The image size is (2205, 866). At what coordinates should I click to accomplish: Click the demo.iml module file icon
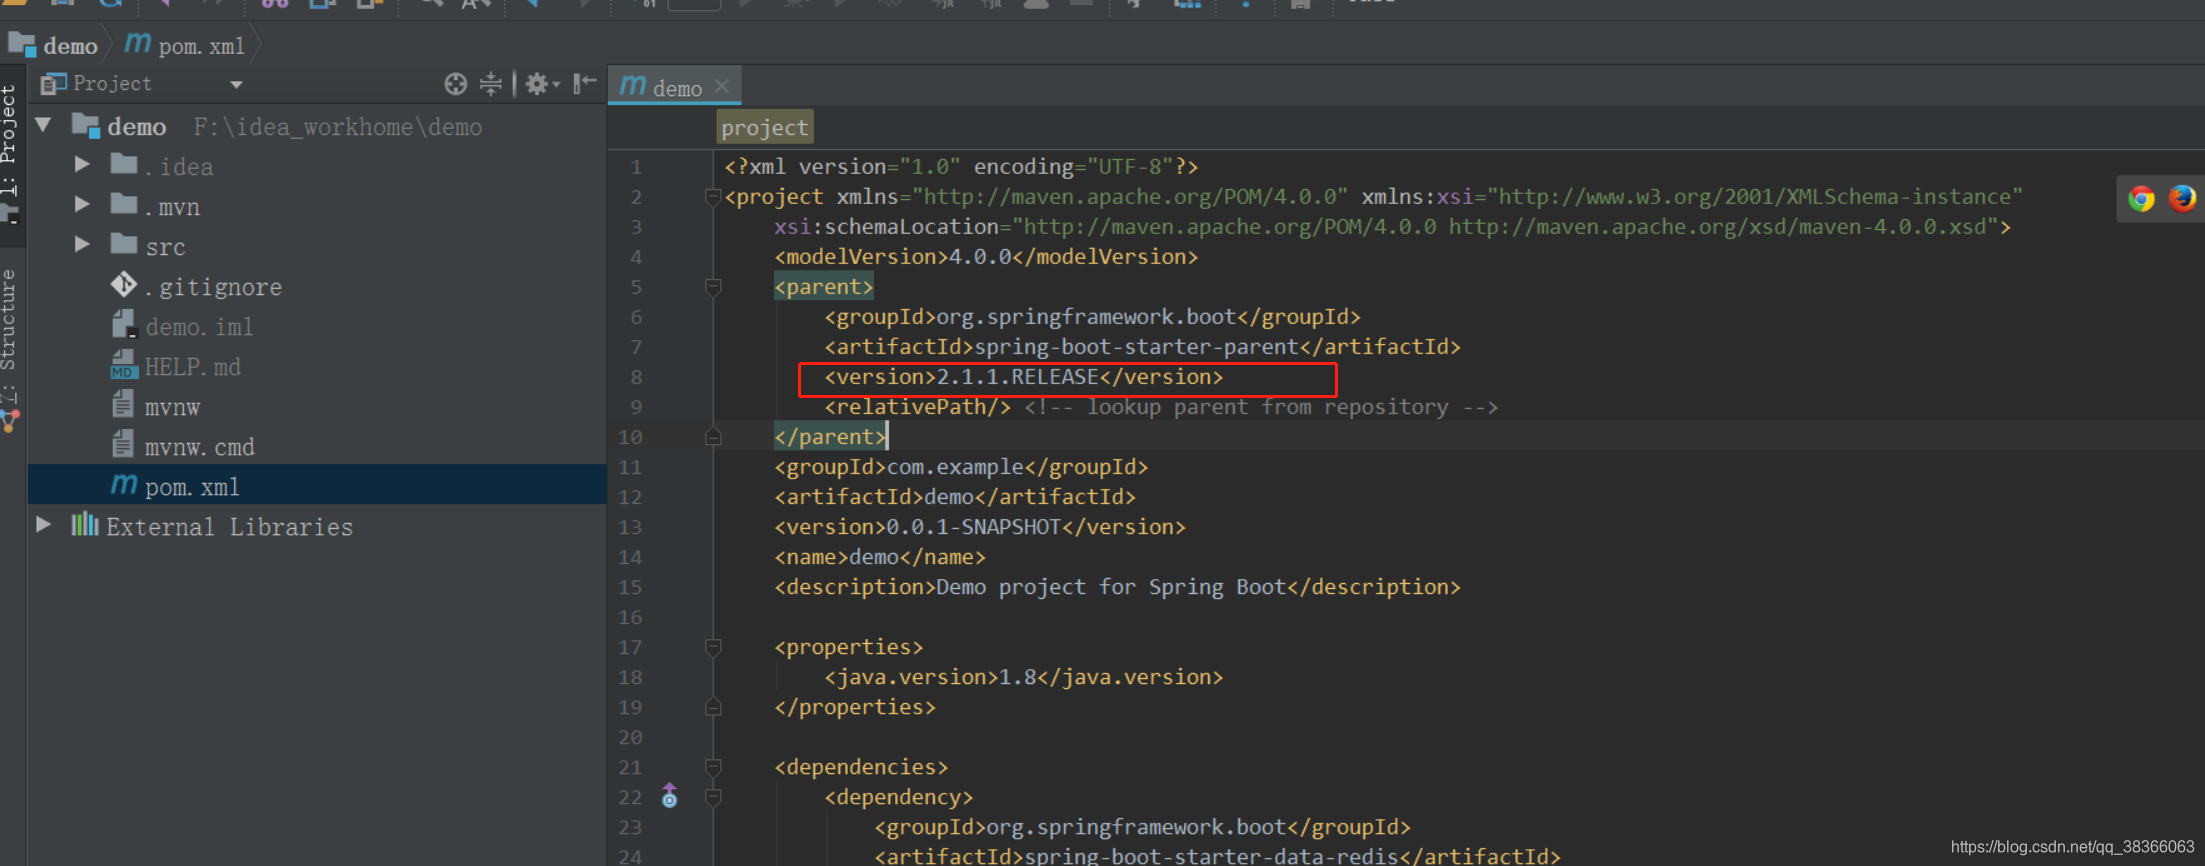tap(123, 325)
